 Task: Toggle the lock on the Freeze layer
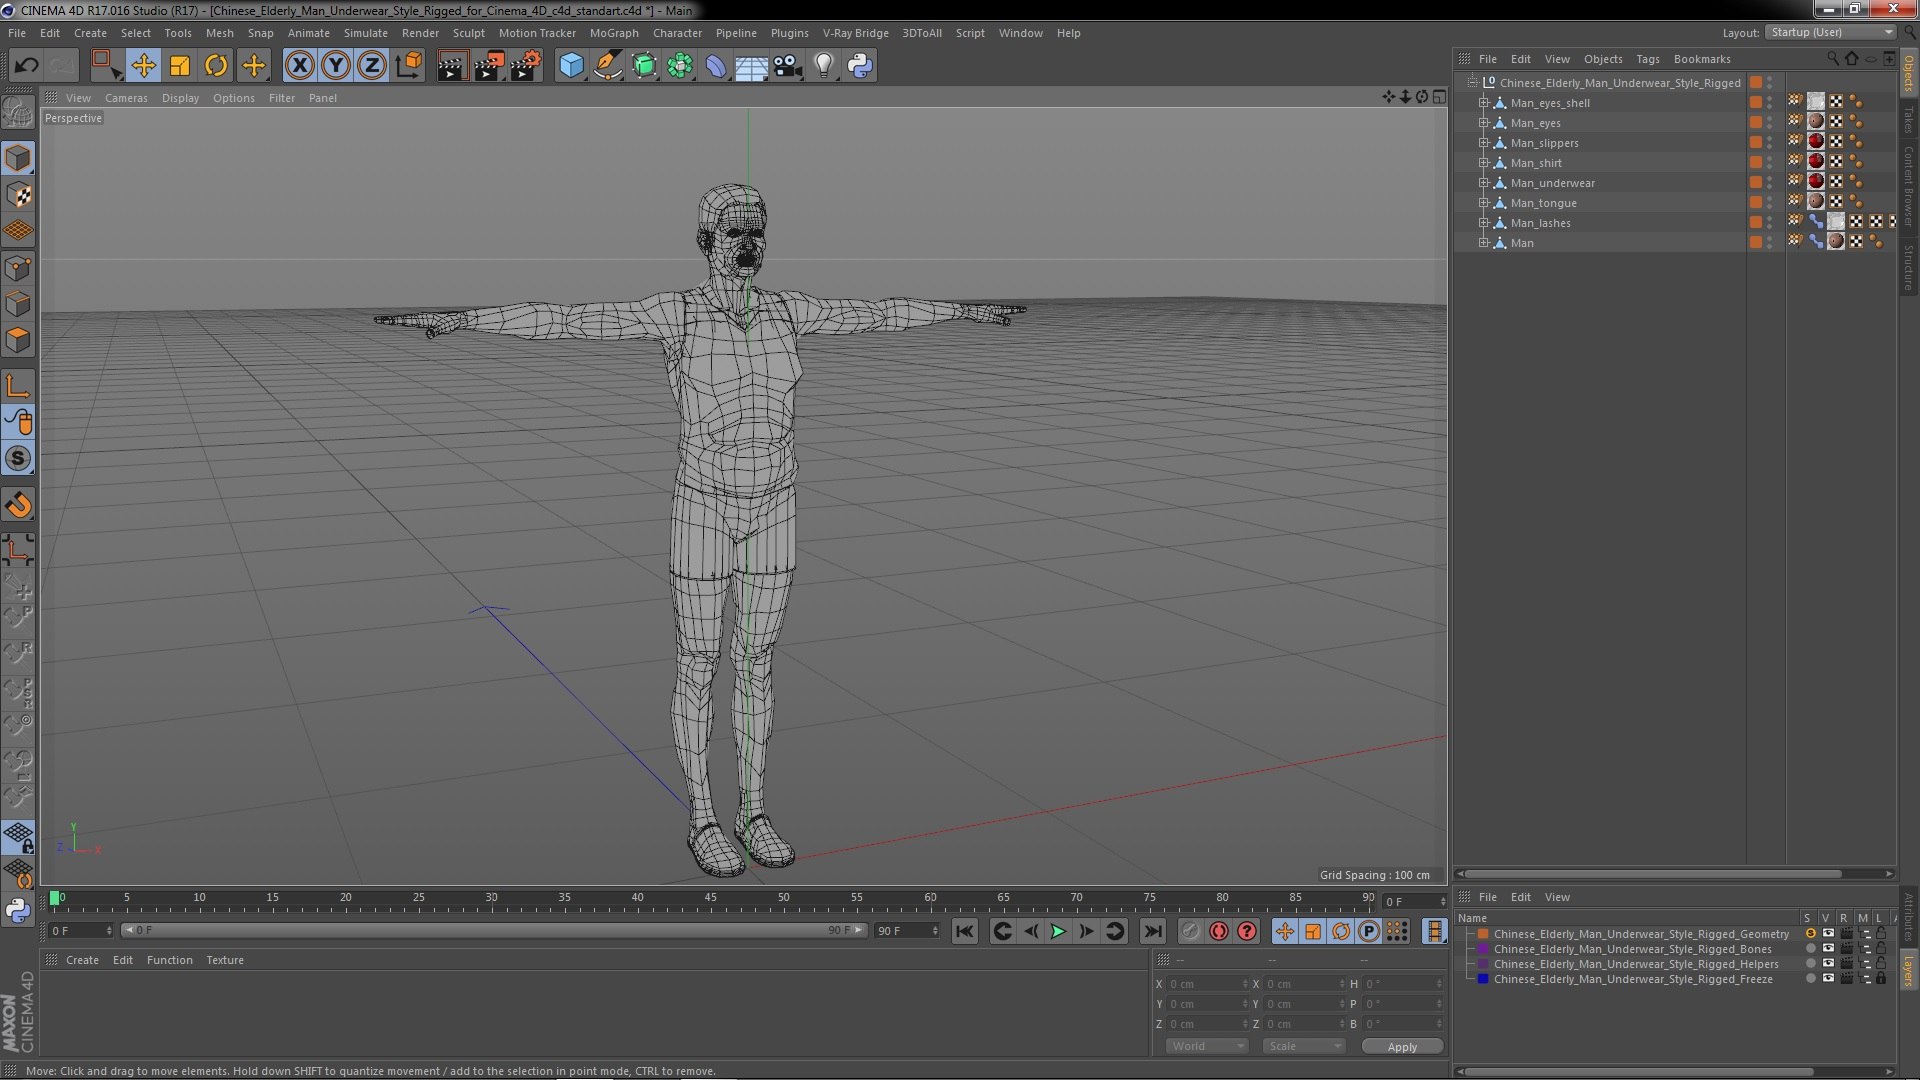point(1881,979)
